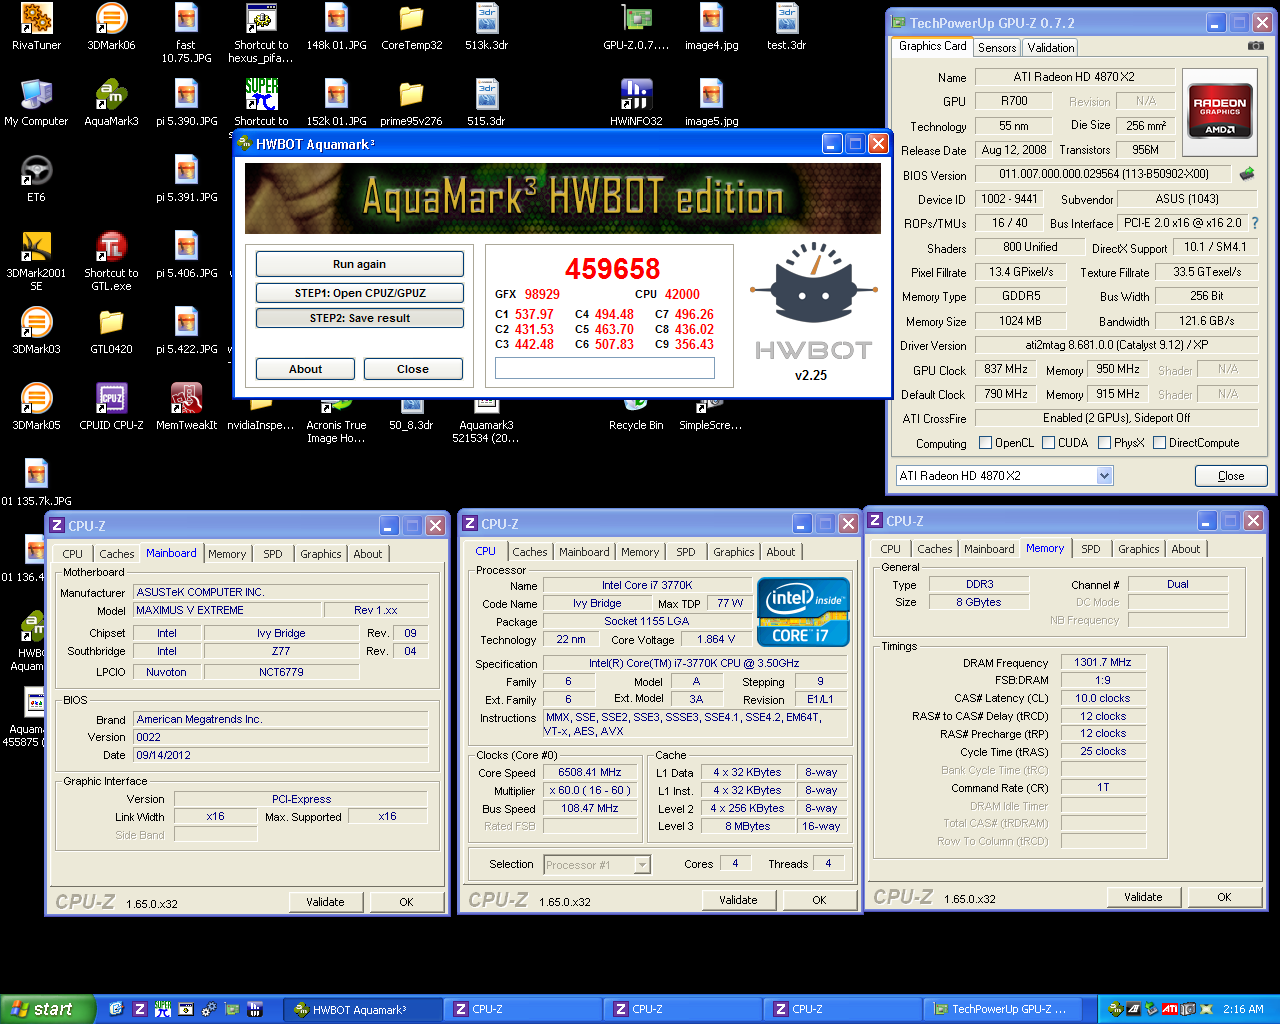Open About tab in Mainboard CPU-Z window

tap(368, 554)
